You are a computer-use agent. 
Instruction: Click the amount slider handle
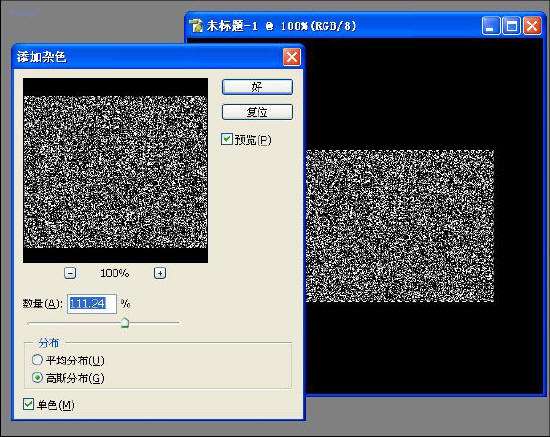[x=125, y=322]
